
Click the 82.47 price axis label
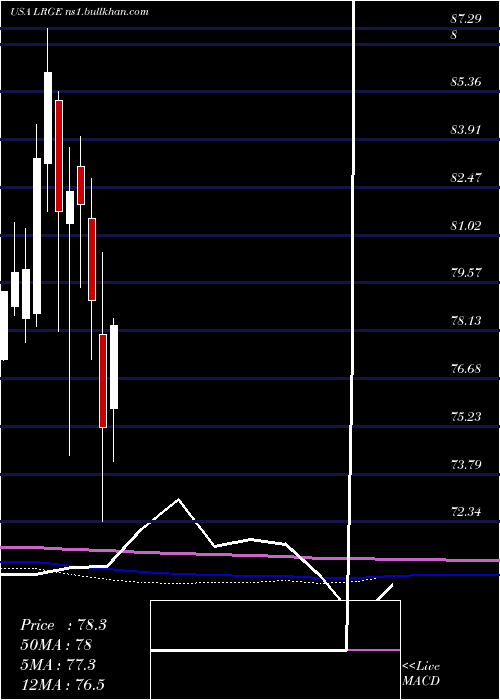click(466, 178)
